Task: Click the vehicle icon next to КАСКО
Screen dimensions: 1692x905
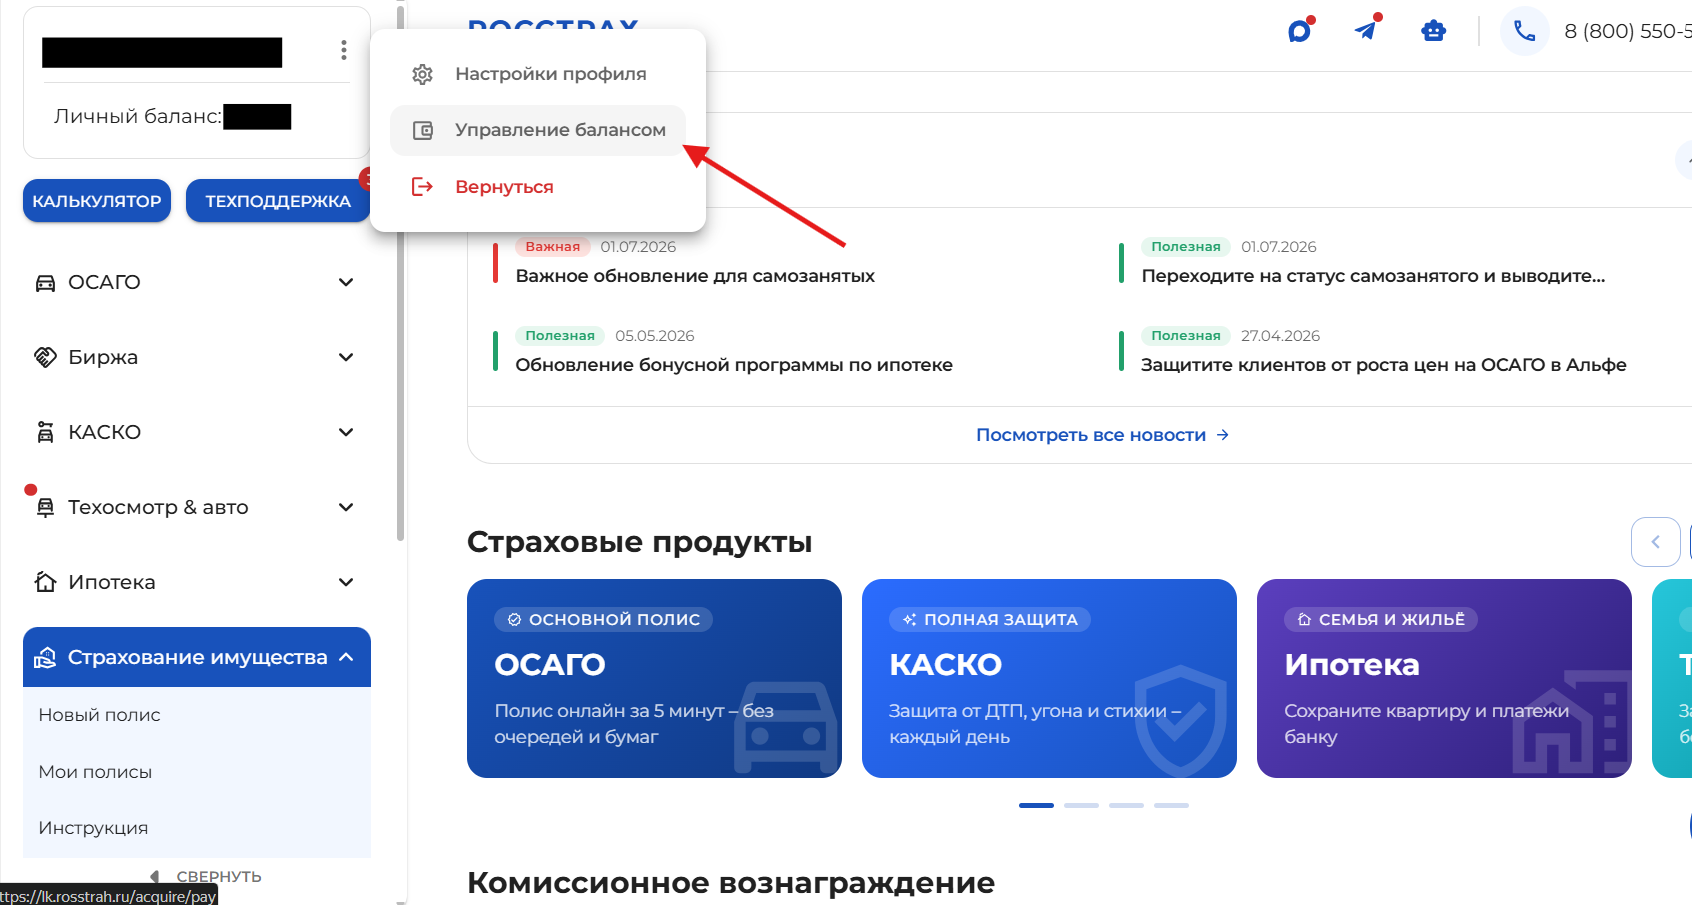Action: (46, 432)
